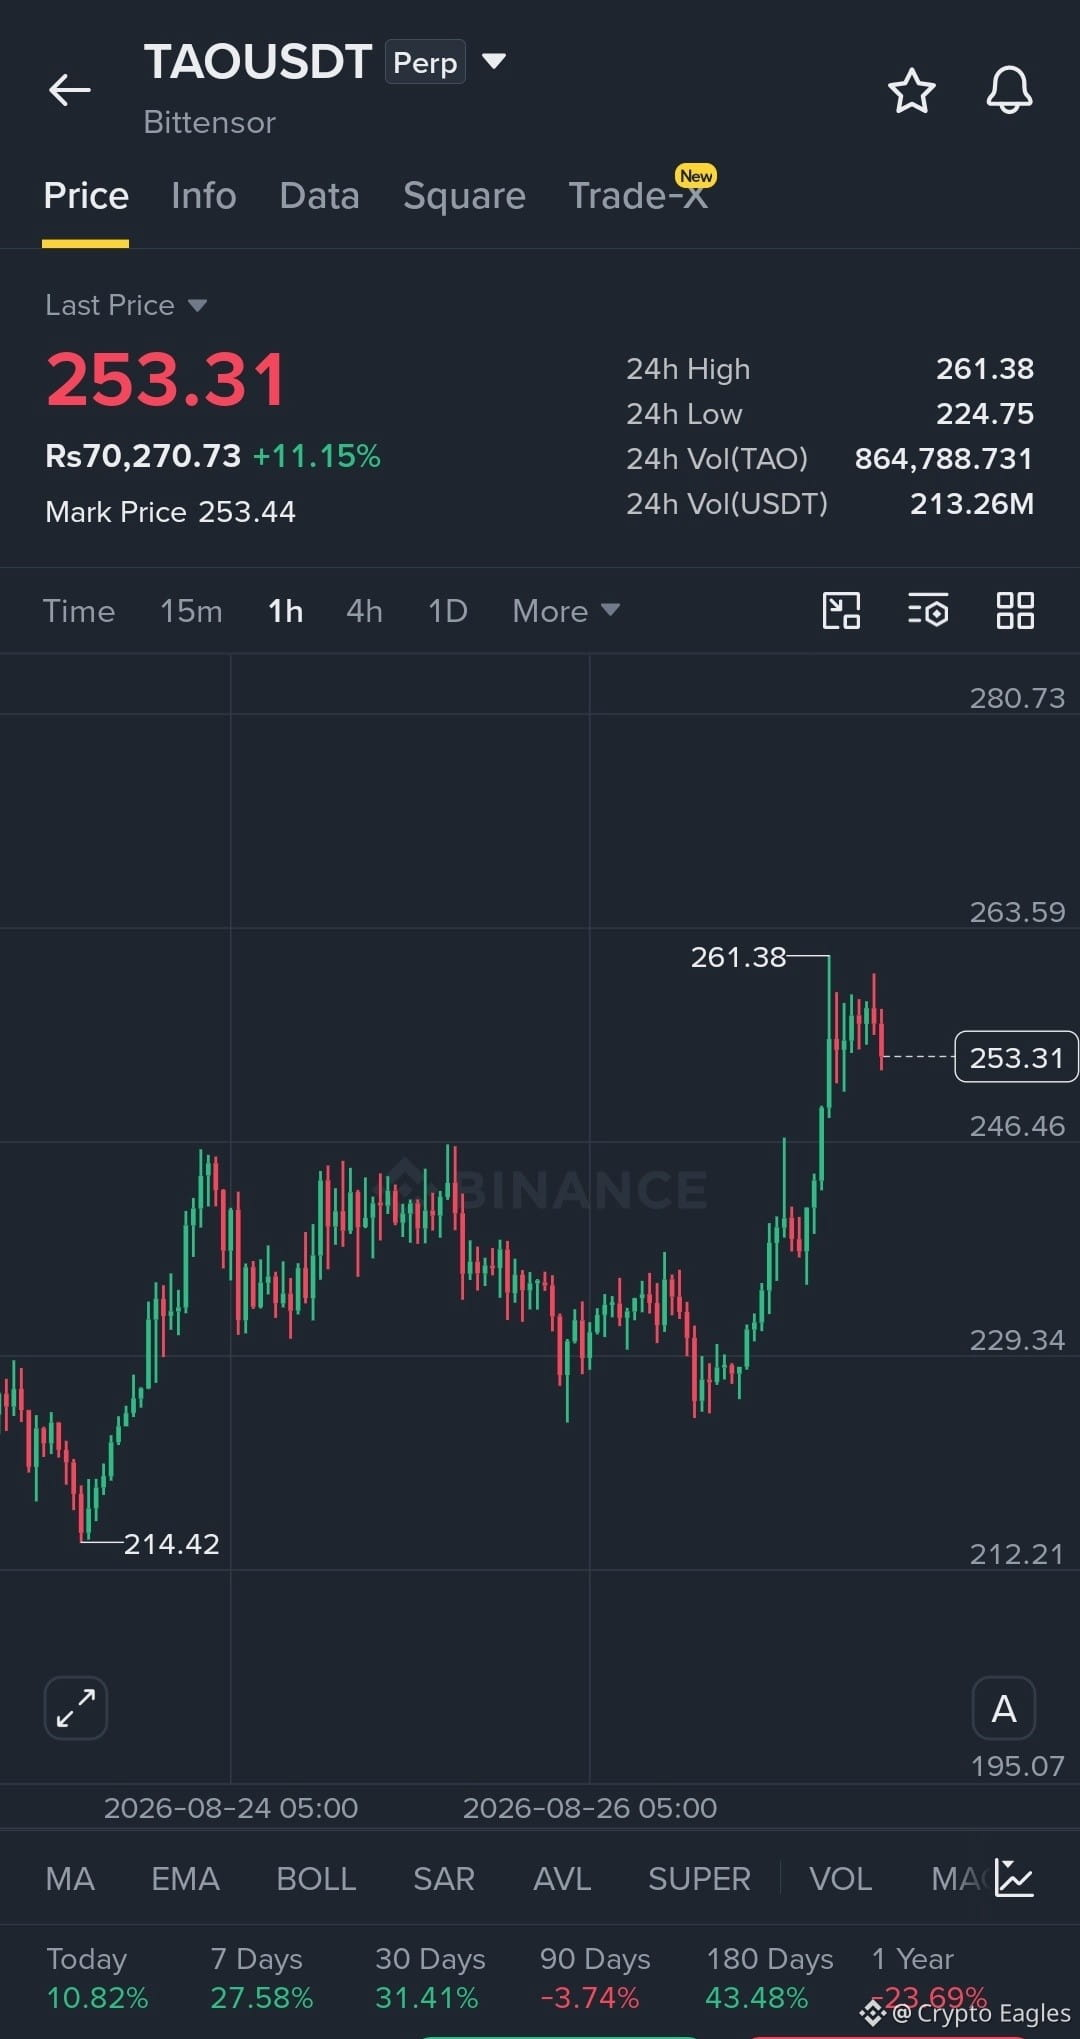
Task: Click the Rs70,270.73 converted price
Action: (x=143, y=456)
